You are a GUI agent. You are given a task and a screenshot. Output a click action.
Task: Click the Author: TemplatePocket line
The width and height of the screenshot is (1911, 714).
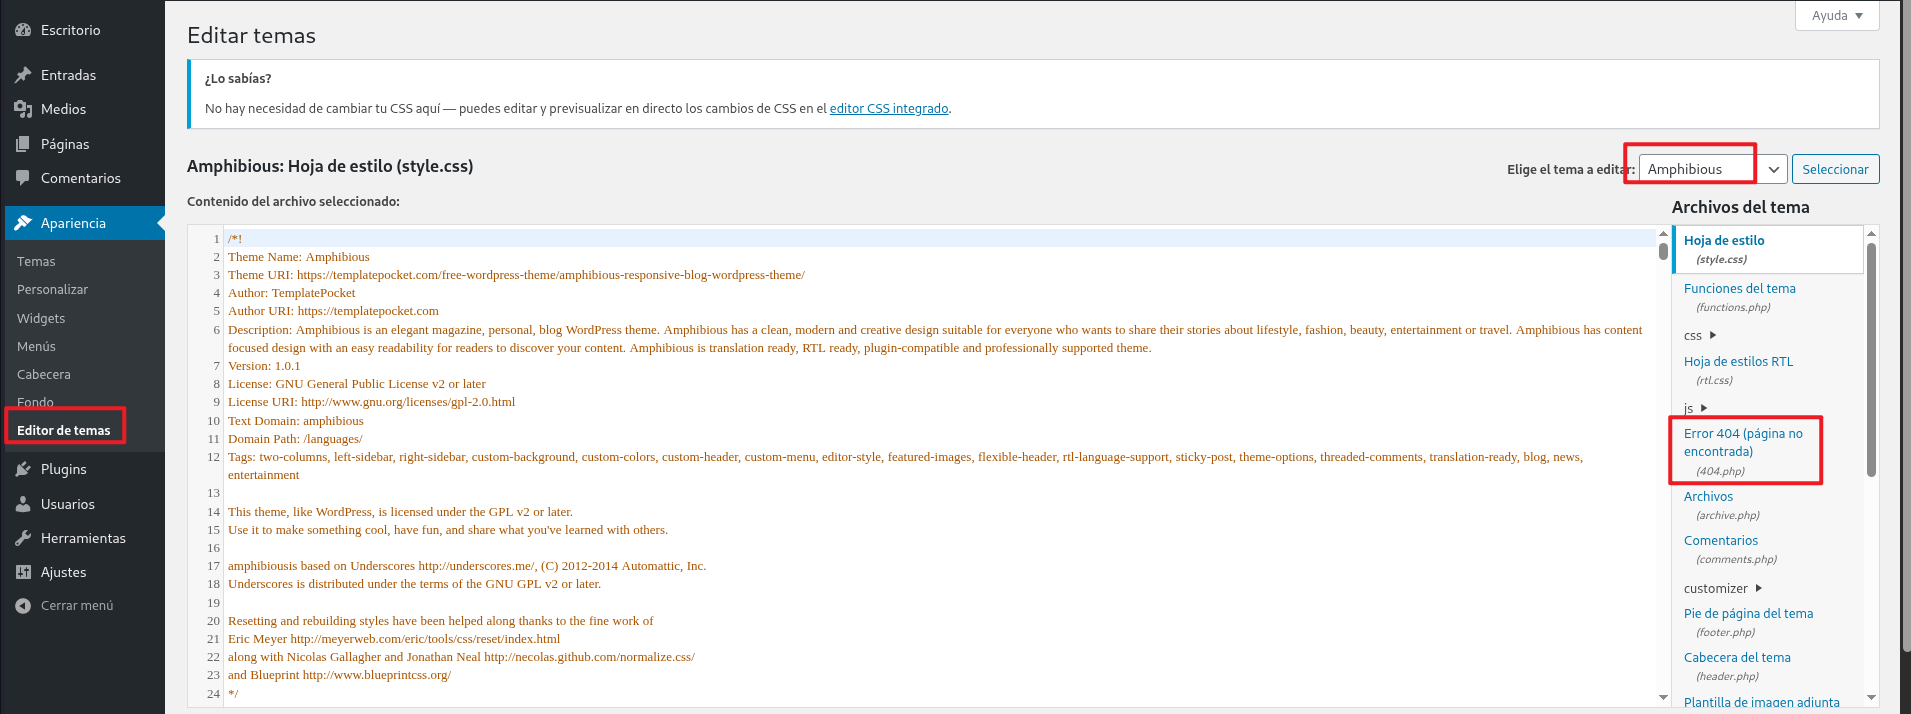point(291,293)
